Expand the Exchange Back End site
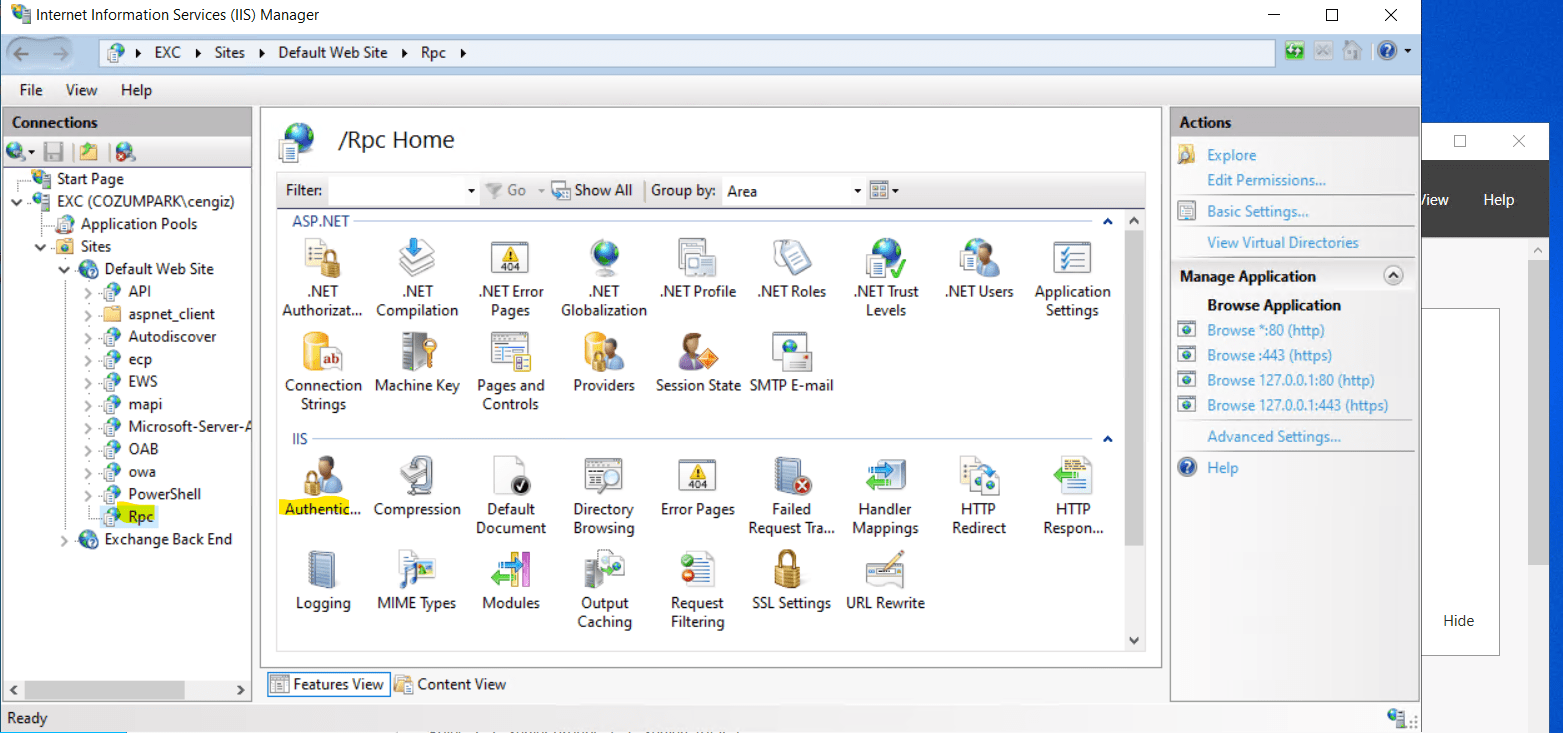 click(x=63, y=539)
